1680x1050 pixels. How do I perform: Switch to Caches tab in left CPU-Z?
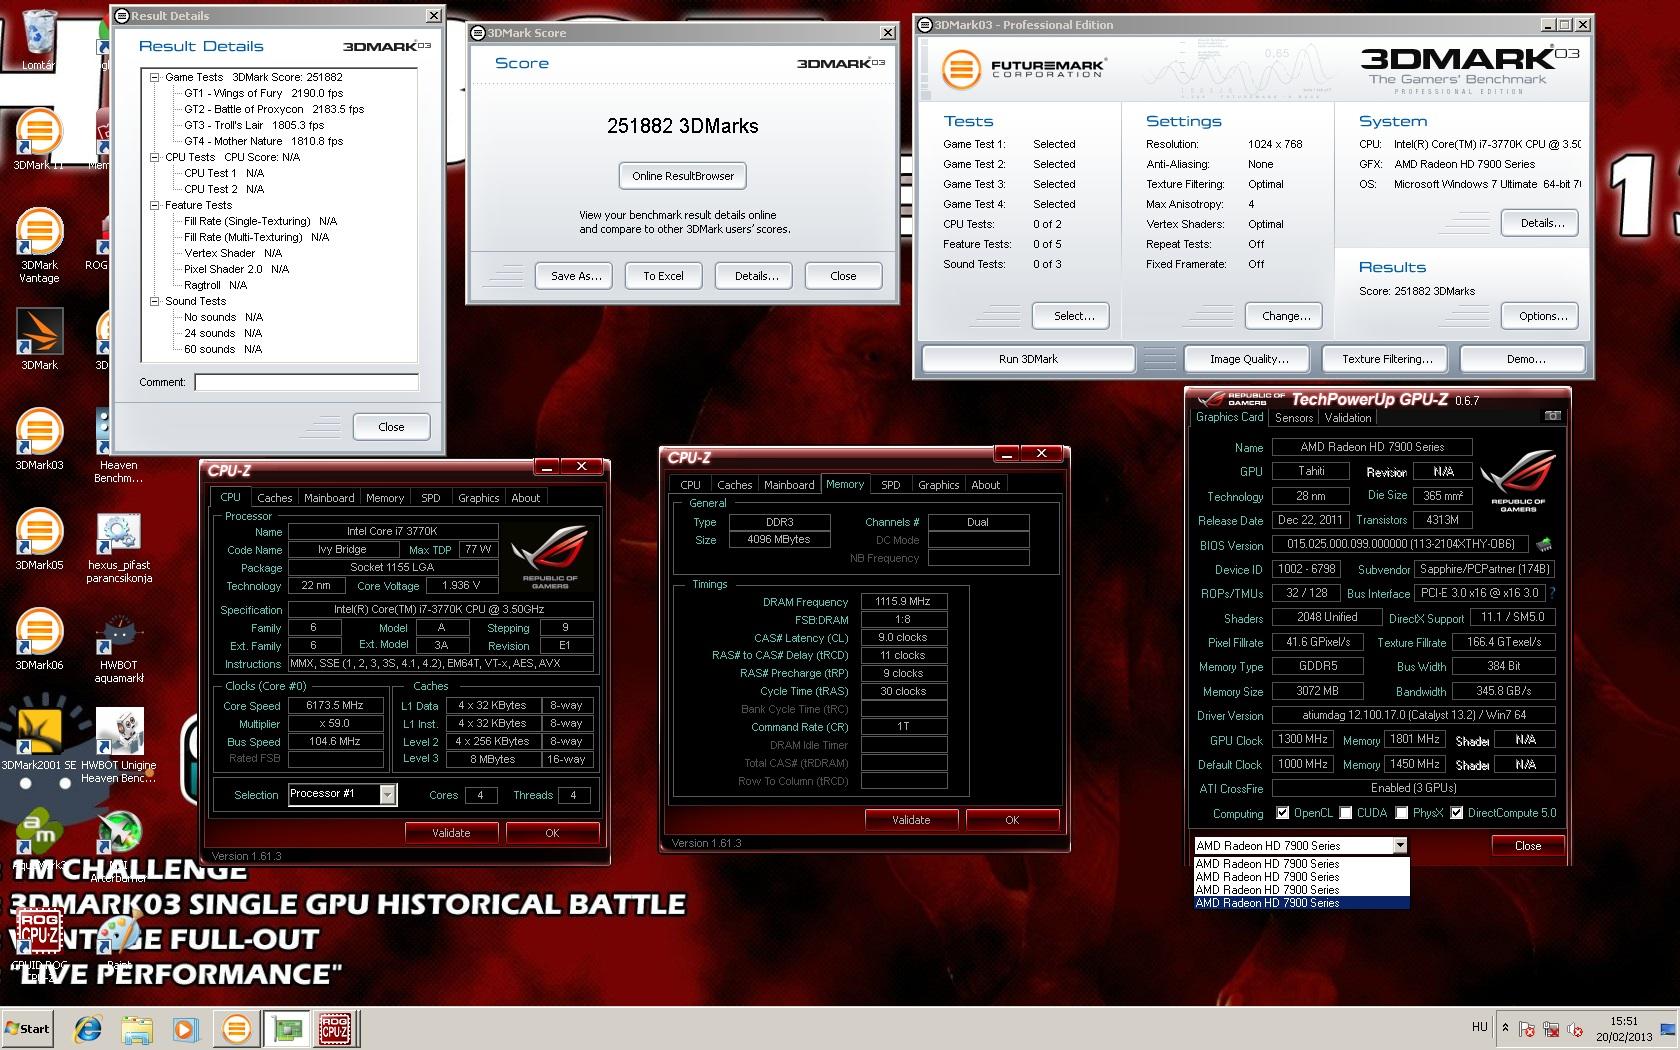[x=274, y=498]
